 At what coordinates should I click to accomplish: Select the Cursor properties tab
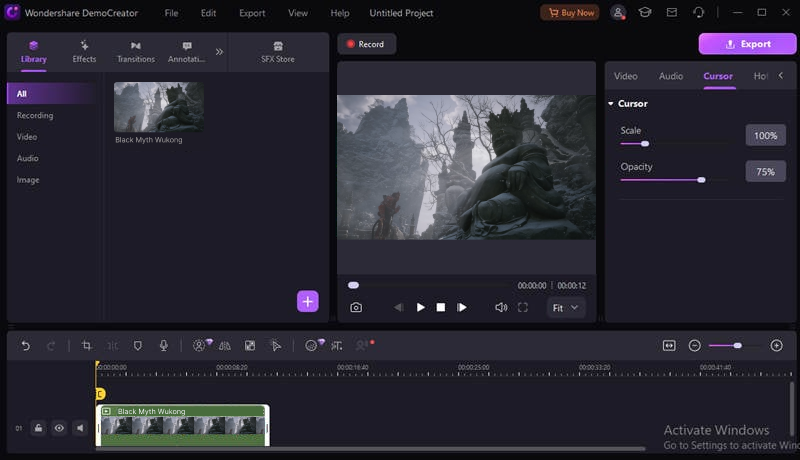pos(718,76)
